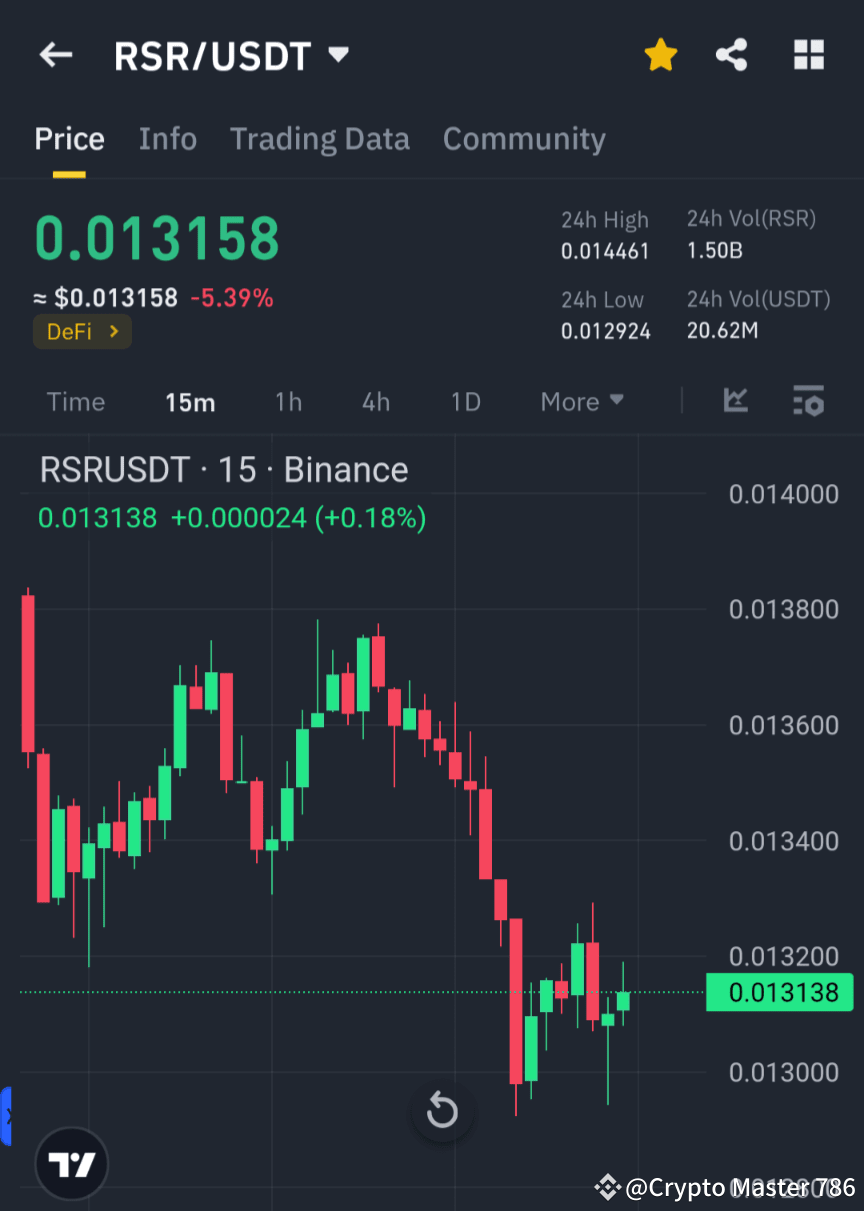Open the share options icon

731,55
